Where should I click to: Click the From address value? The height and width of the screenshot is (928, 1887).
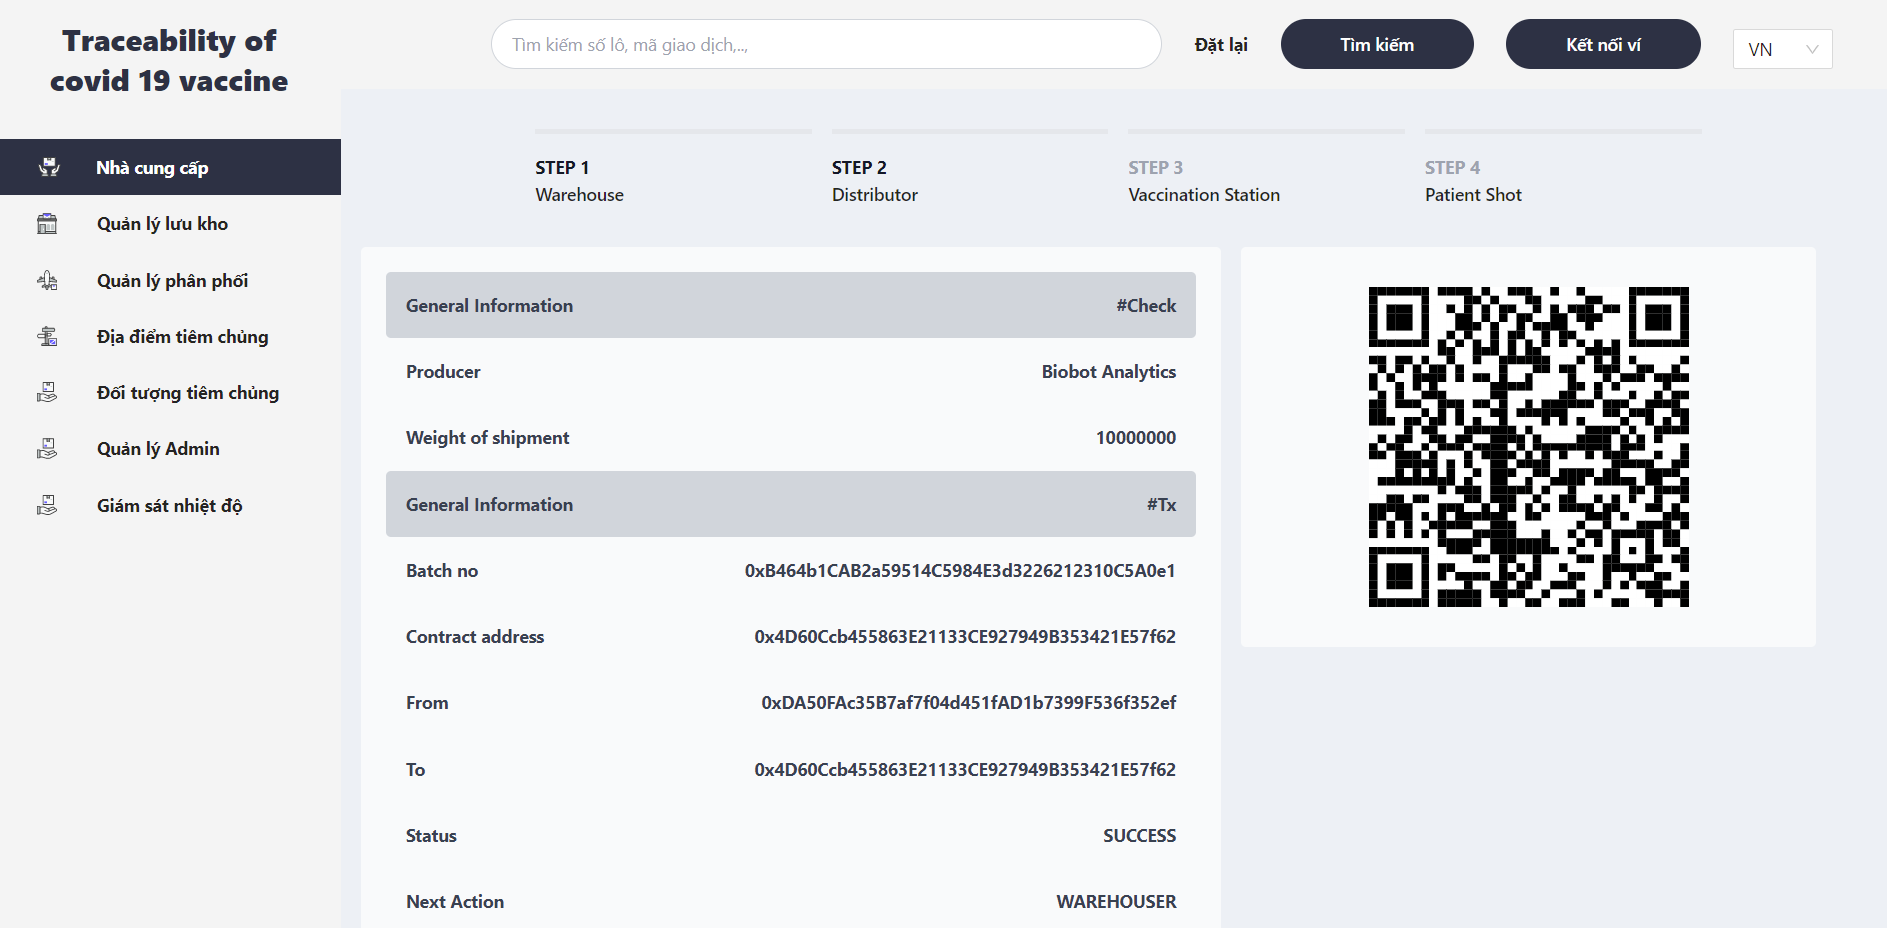coord(968,702)
